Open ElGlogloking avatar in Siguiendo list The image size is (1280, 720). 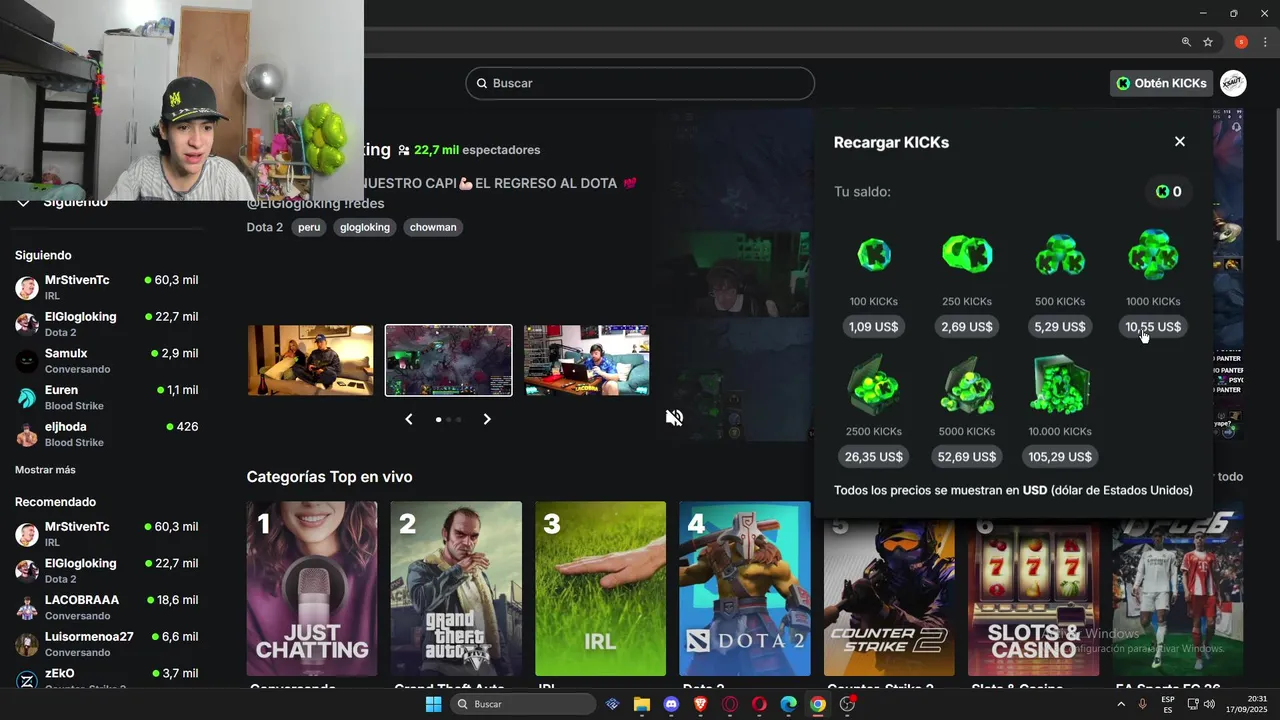pos(27,324)
